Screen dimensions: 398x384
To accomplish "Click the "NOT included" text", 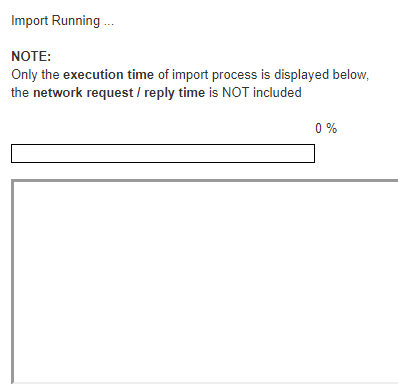I will (262, 93).
